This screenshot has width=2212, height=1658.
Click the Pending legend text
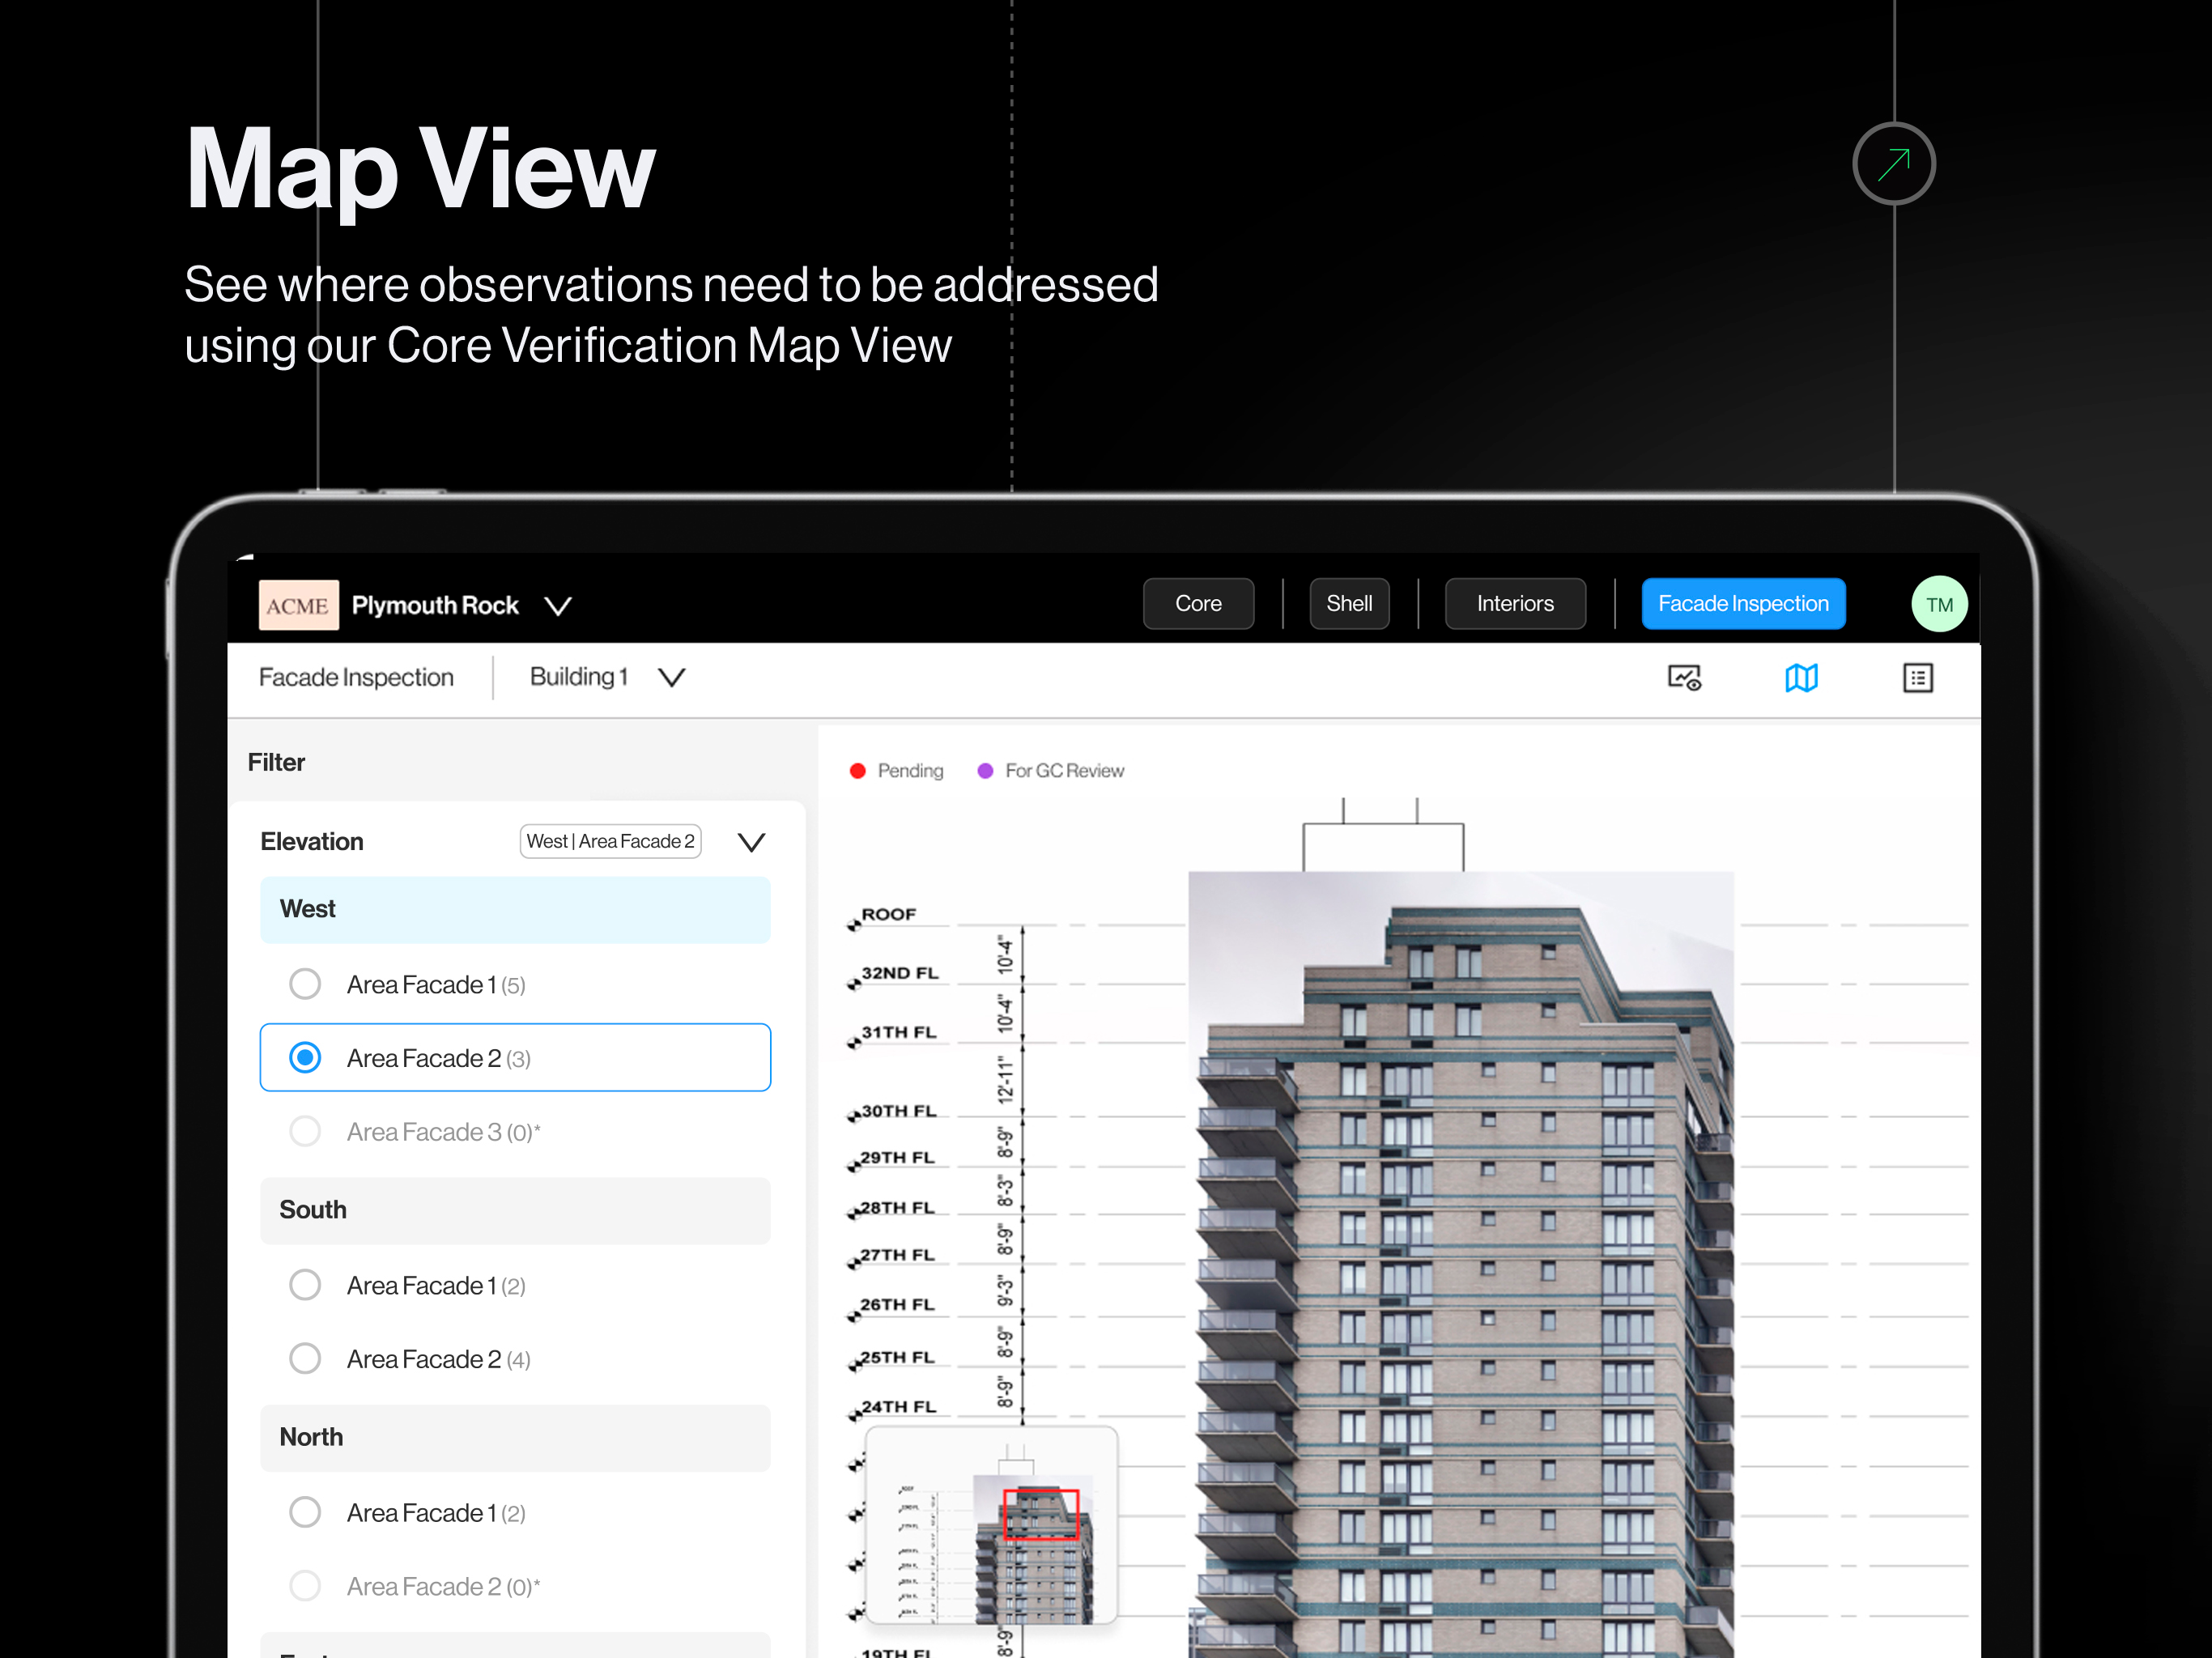point(910,771)
